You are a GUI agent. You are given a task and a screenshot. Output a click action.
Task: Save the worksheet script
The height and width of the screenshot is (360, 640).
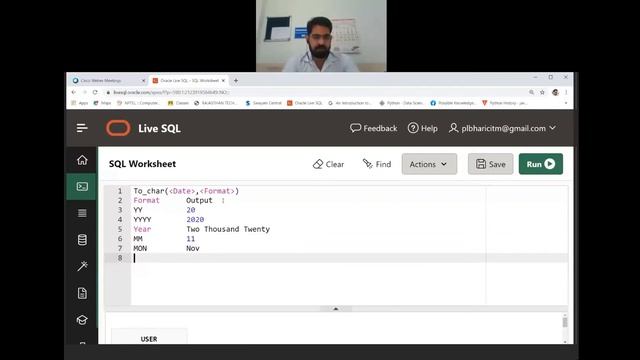click(490, 164)
